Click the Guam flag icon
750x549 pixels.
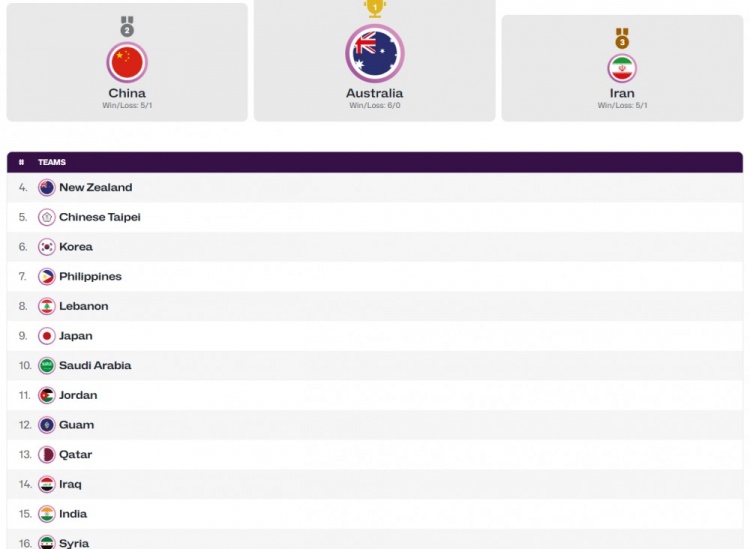click(x=47, y=425)
